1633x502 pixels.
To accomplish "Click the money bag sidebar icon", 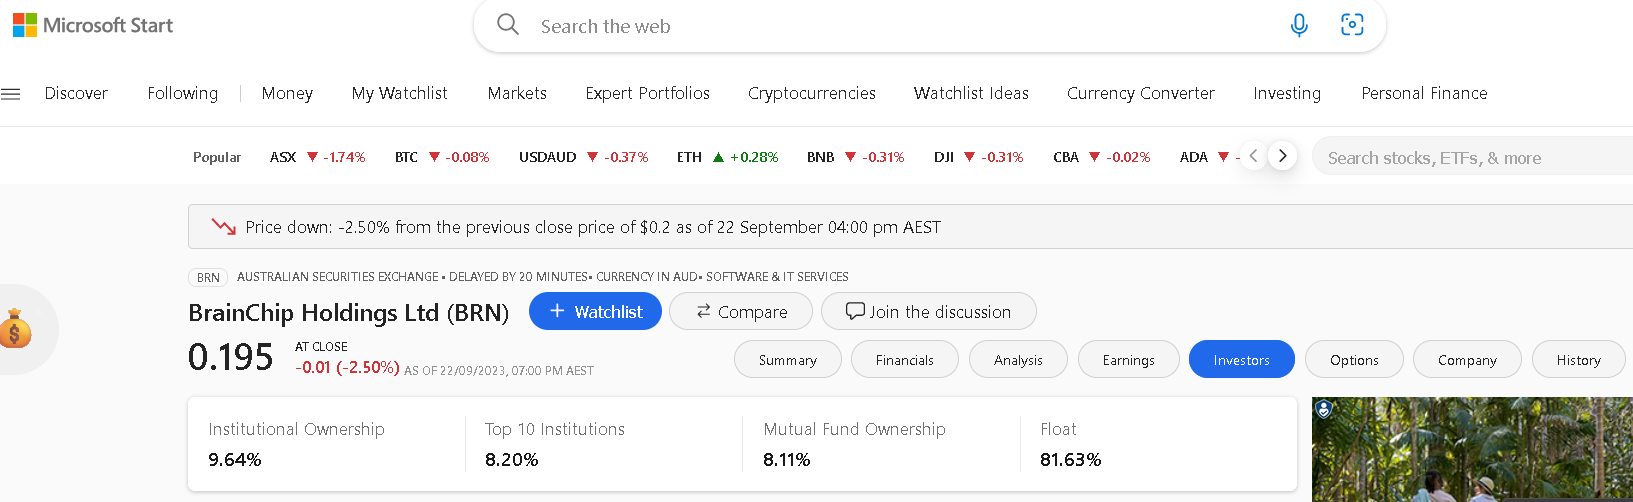I will click(x=16, y=329).
